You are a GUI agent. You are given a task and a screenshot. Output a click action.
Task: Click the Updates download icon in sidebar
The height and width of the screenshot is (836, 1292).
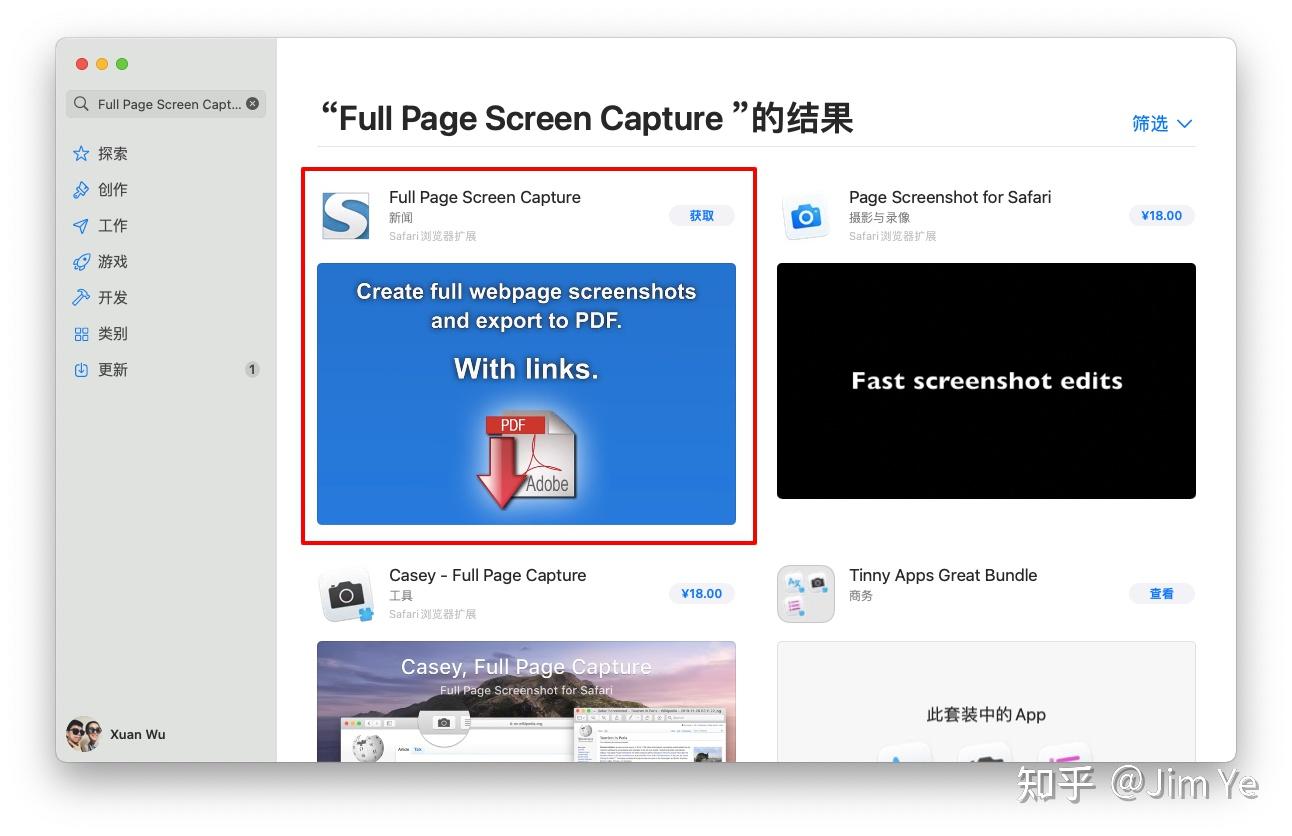81,370
